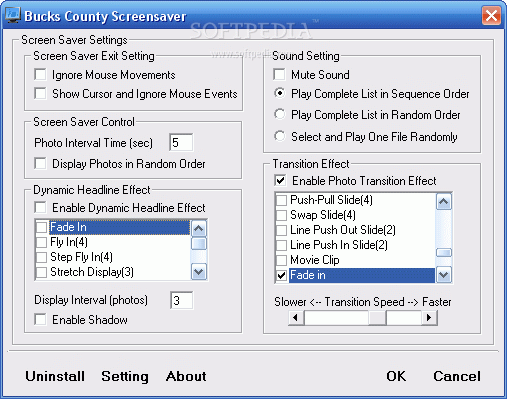Image resolution: width=507 pixels, height=399 pixels.
Task: Select the Line Push Out Slide(2) row
Action: coord(362,230)
